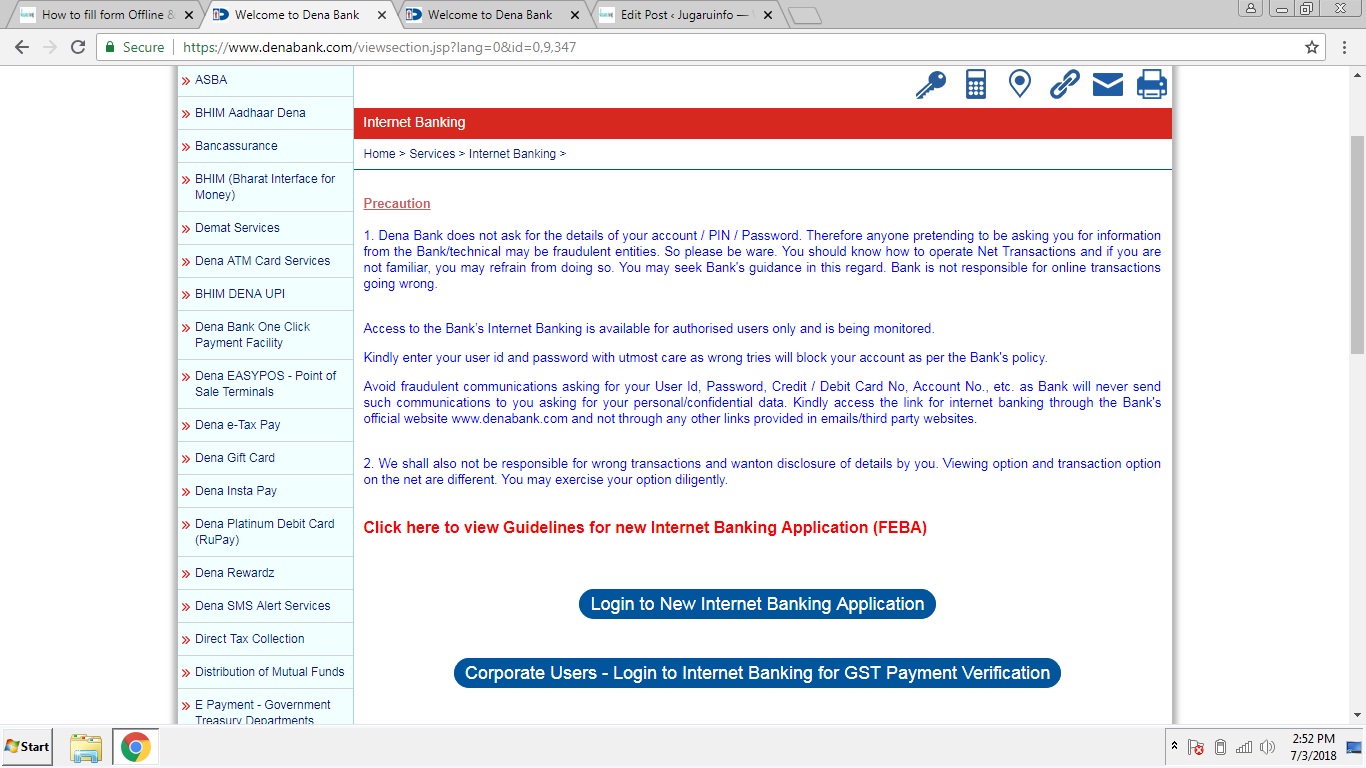Click the volume speaker tray icon
Screen dimensions: 1366x768
point(1268,747)
